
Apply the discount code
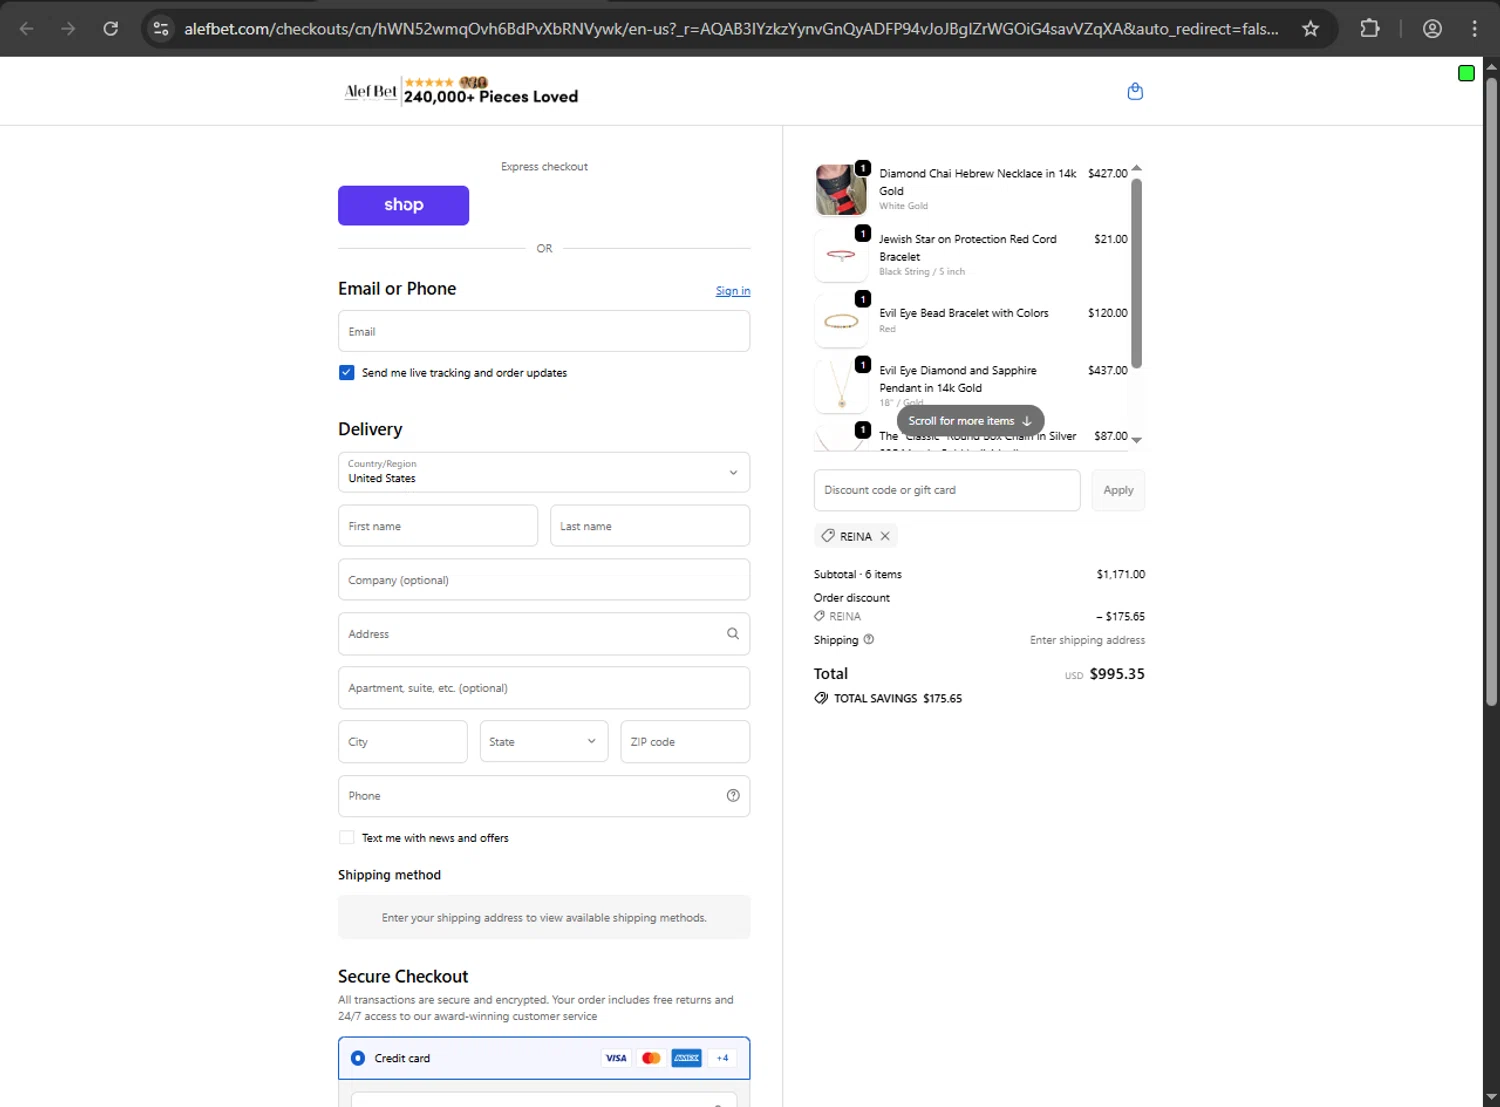click(1118, 490)
